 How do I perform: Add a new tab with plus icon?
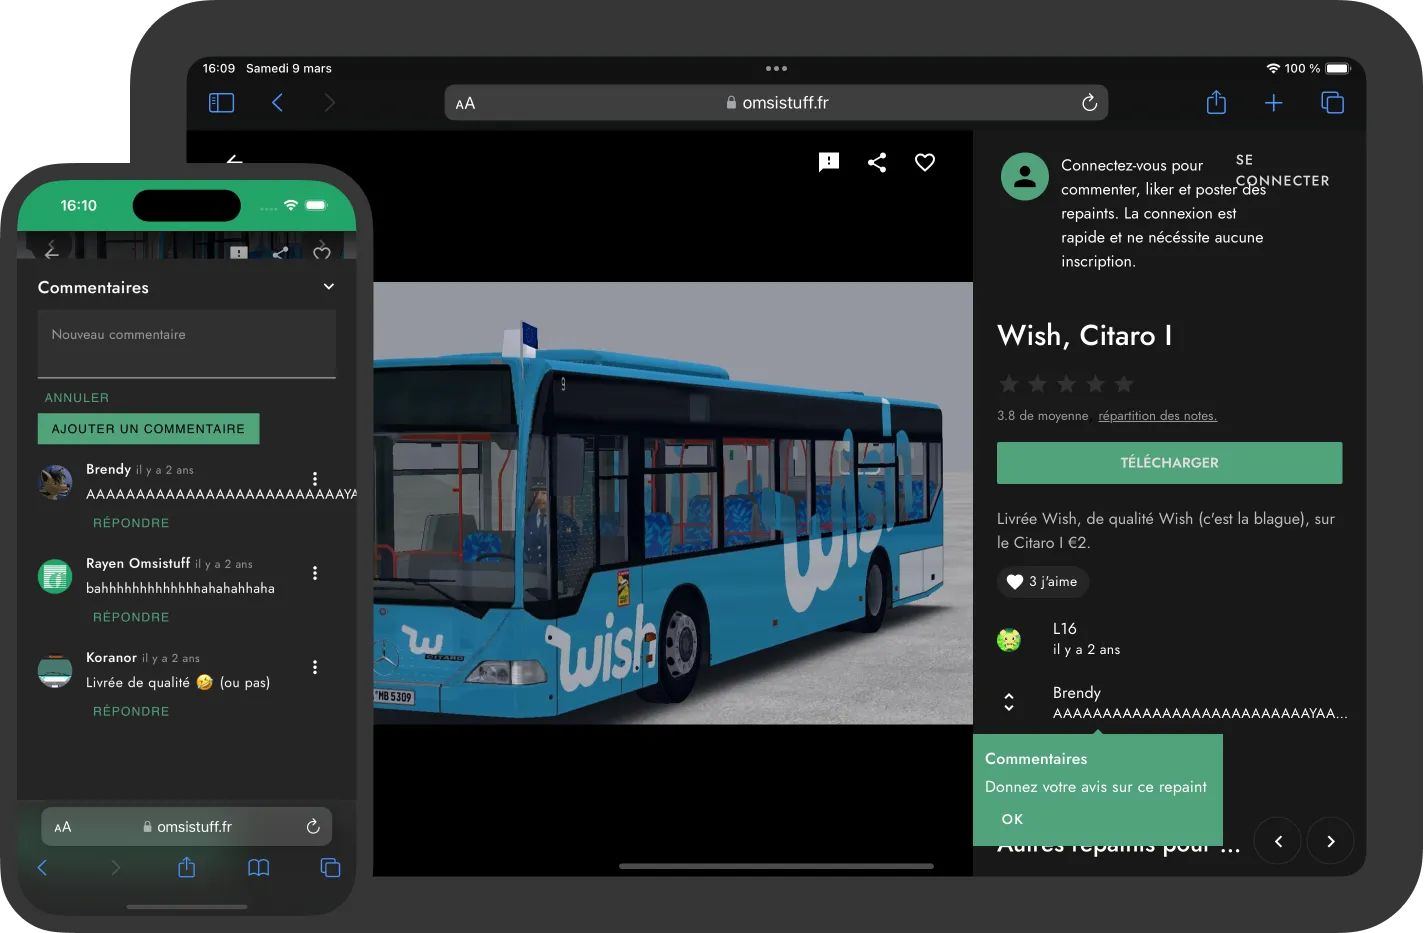(x=1273, y=103)
